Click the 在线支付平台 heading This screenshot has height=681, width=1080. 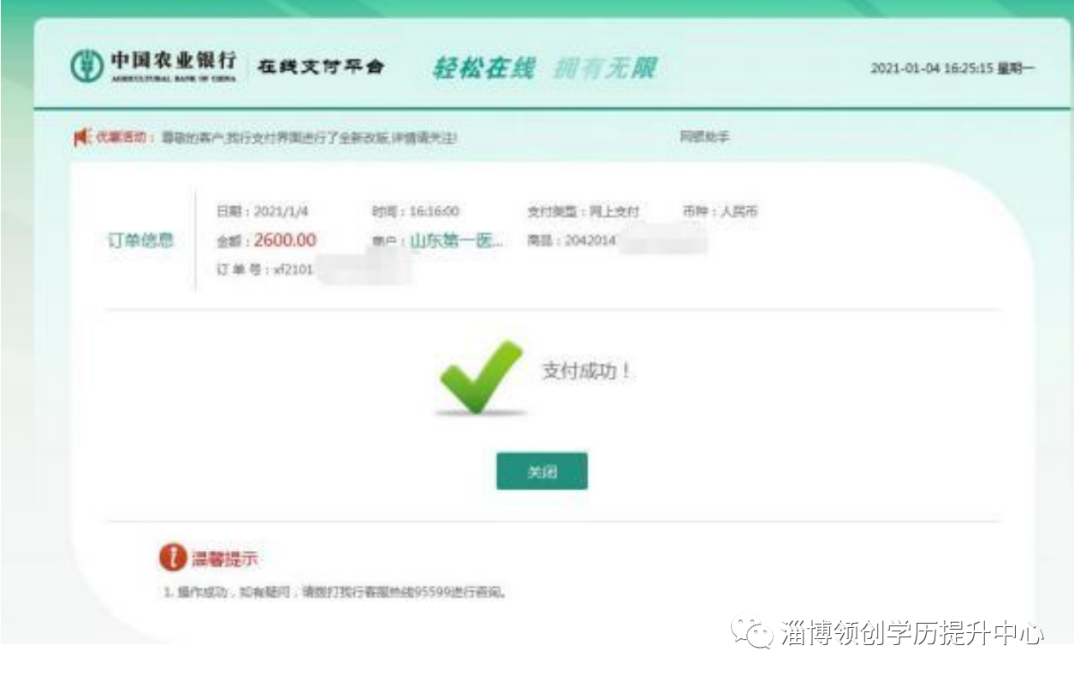coord(320,67)
